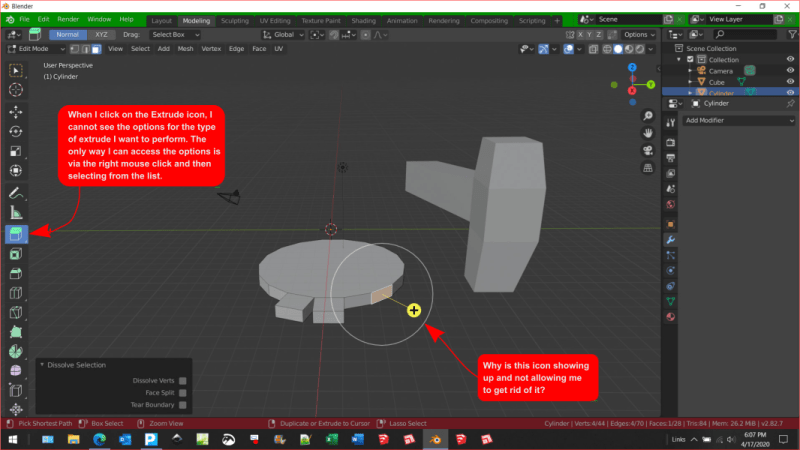Toggle Face Split checkbox
Screen dimensions: 800x450
click(x=183, y=393)
